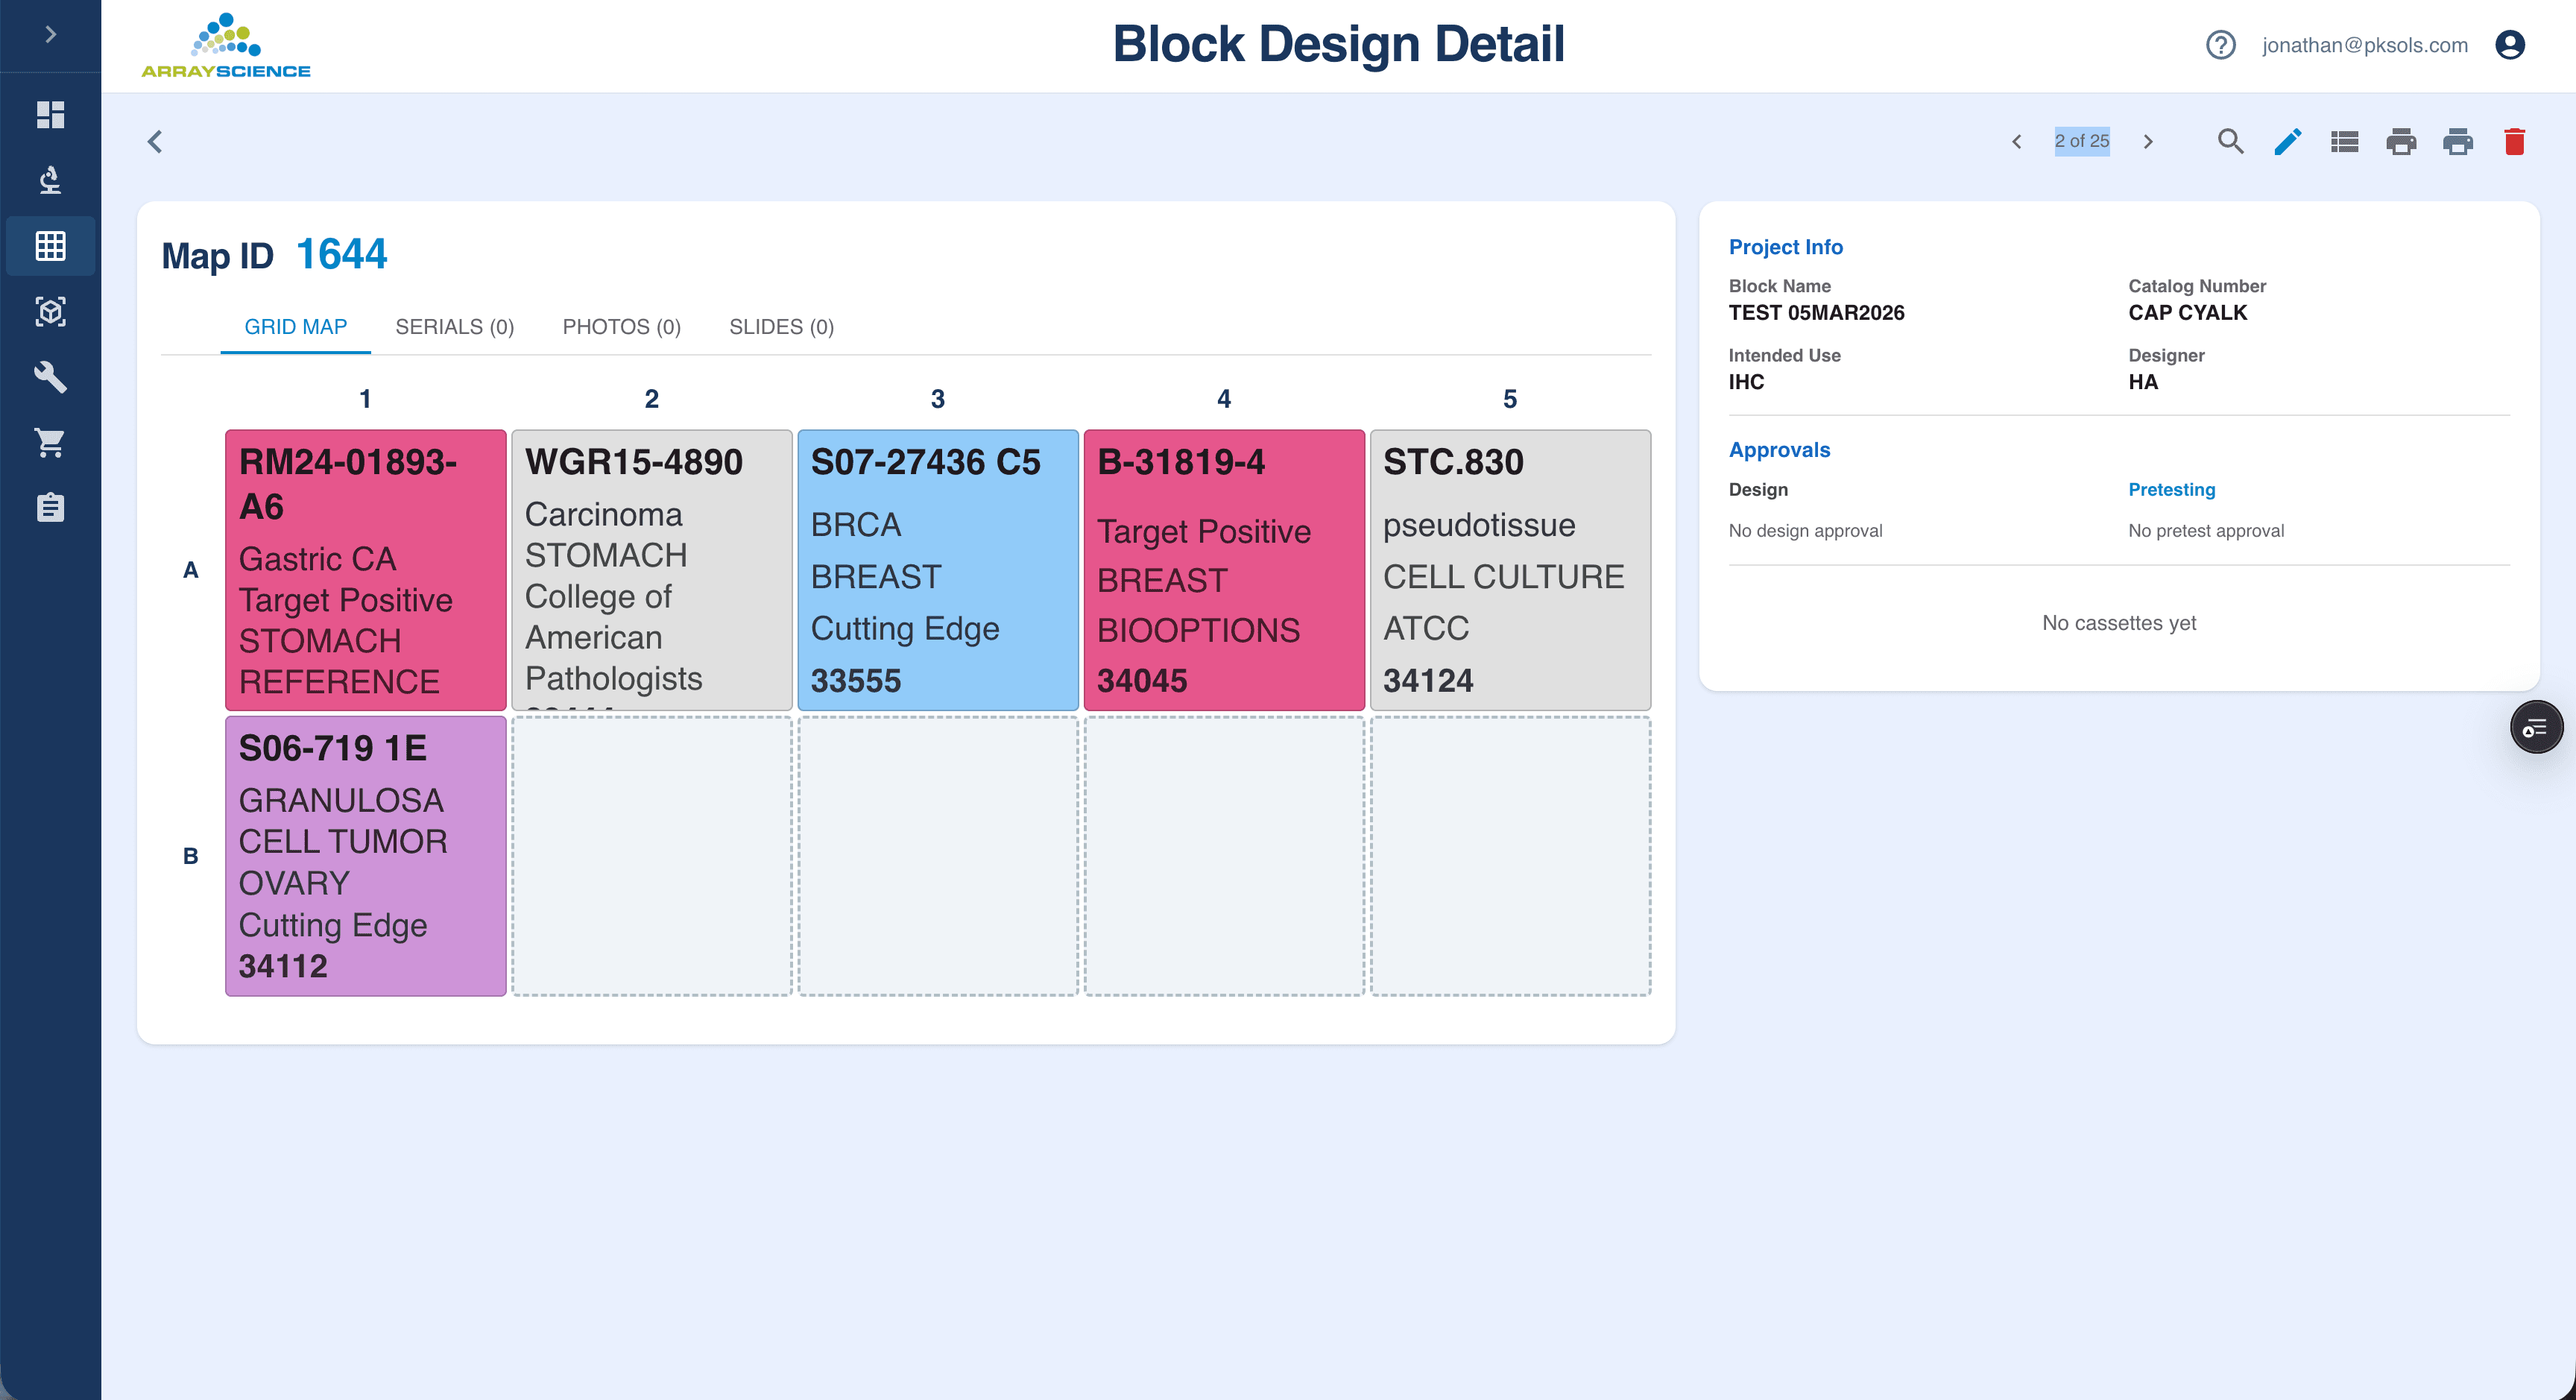The width and height of the screenshot is (2576, 1400).
Task: Search using the magnifier toolbar icon
Action: (2230, 142)
